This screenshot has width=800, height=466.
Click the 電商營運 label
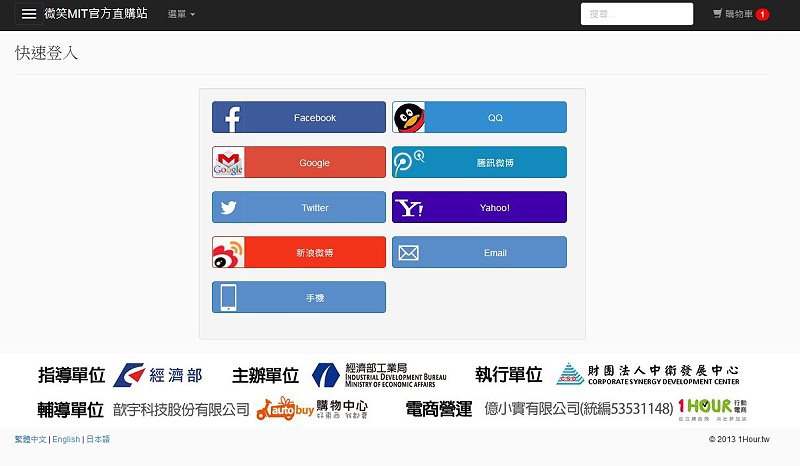(439, 409)
